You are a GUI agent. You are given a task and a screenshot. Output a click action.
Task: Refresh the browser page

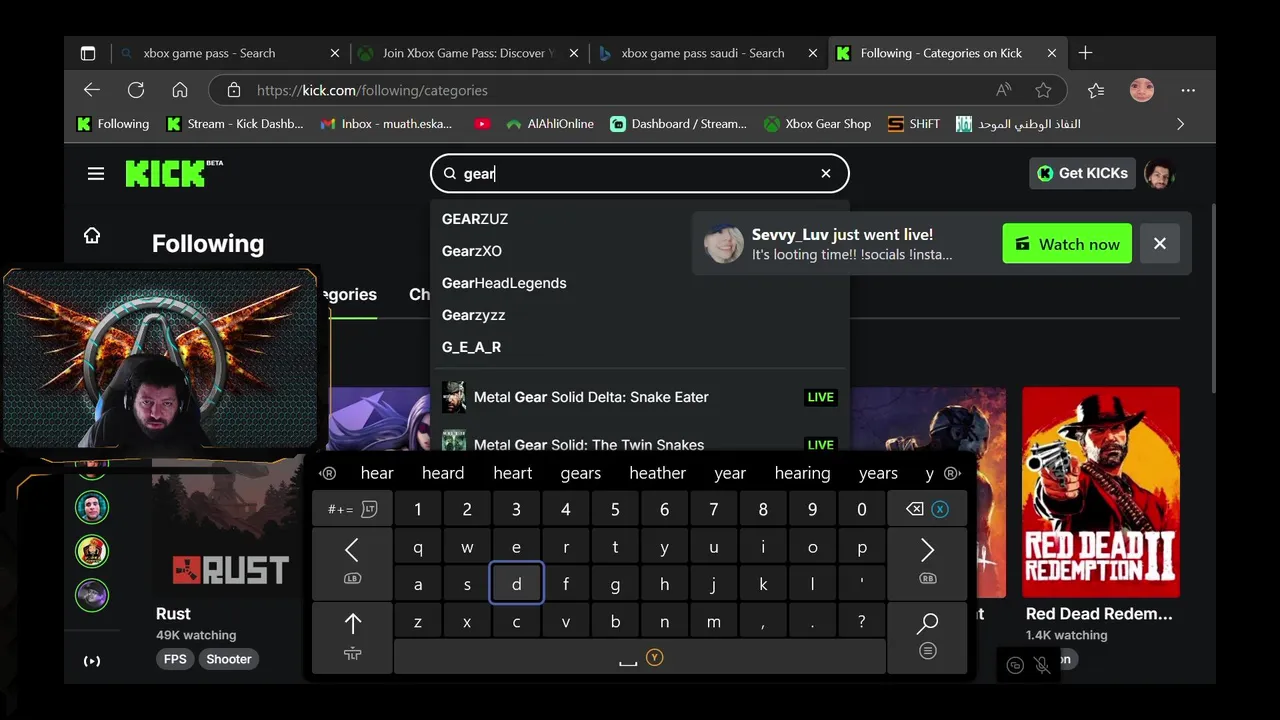(136, 90)
